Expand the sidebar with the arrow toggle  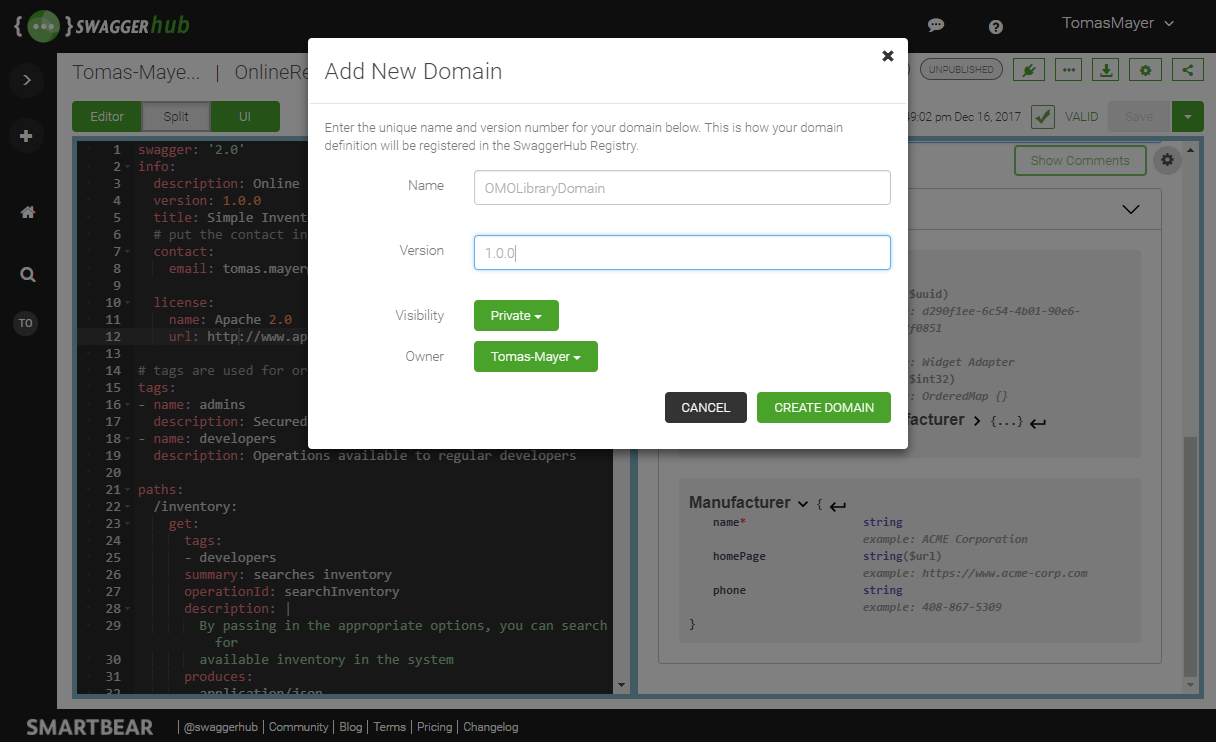[27, 80]
